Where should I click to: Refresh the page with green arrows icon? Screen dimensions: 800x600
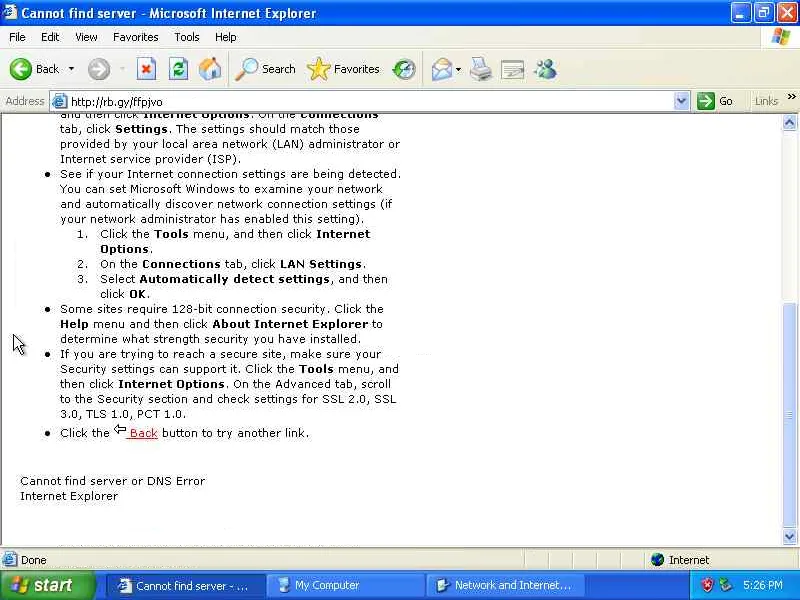click(178, 69)
